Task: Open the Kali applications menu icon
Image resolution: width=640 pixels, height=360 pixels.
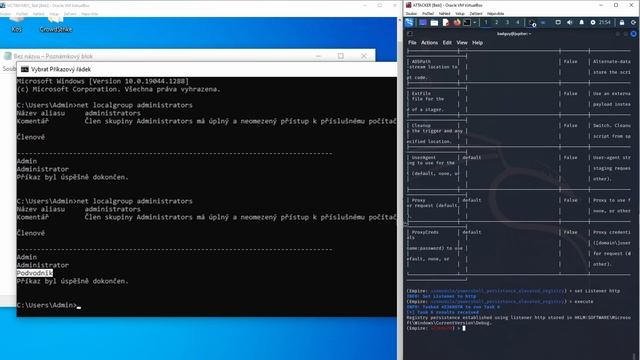Action: (409, 23)
